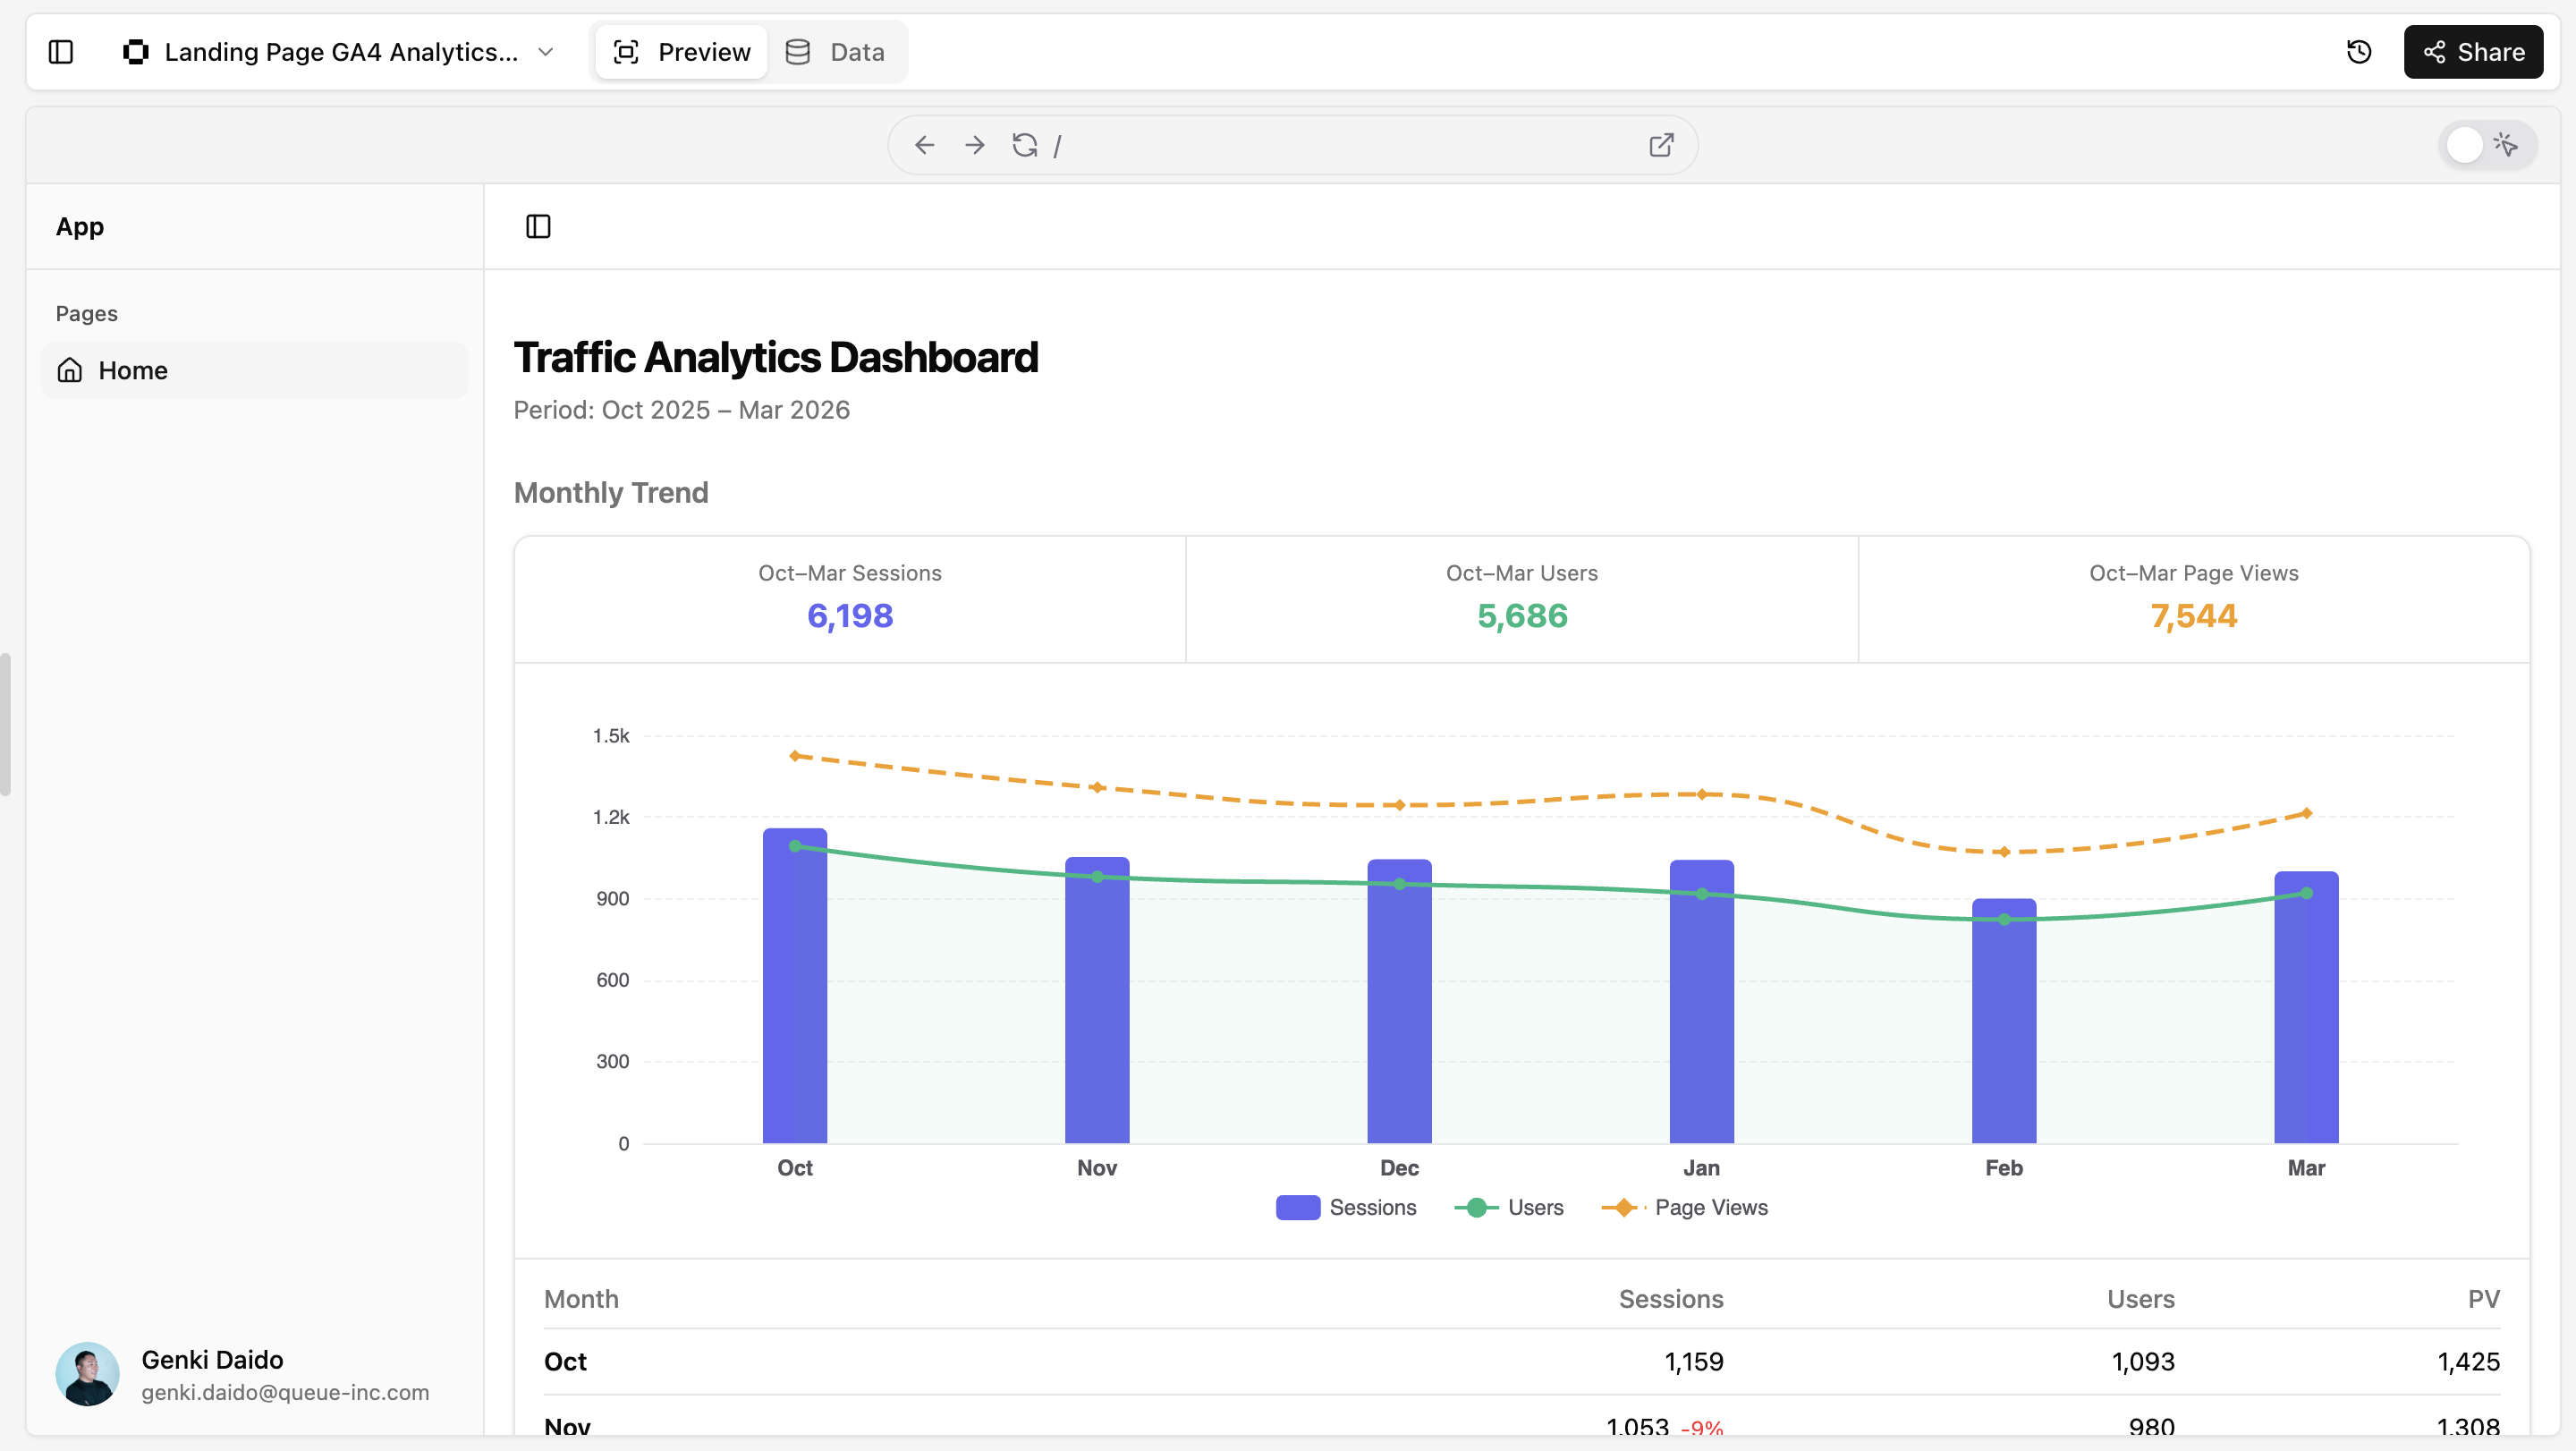This screenshot has height=1451, width=2576.
Task: Open preview in new window icon
Action: click(x=1661, y=145)
